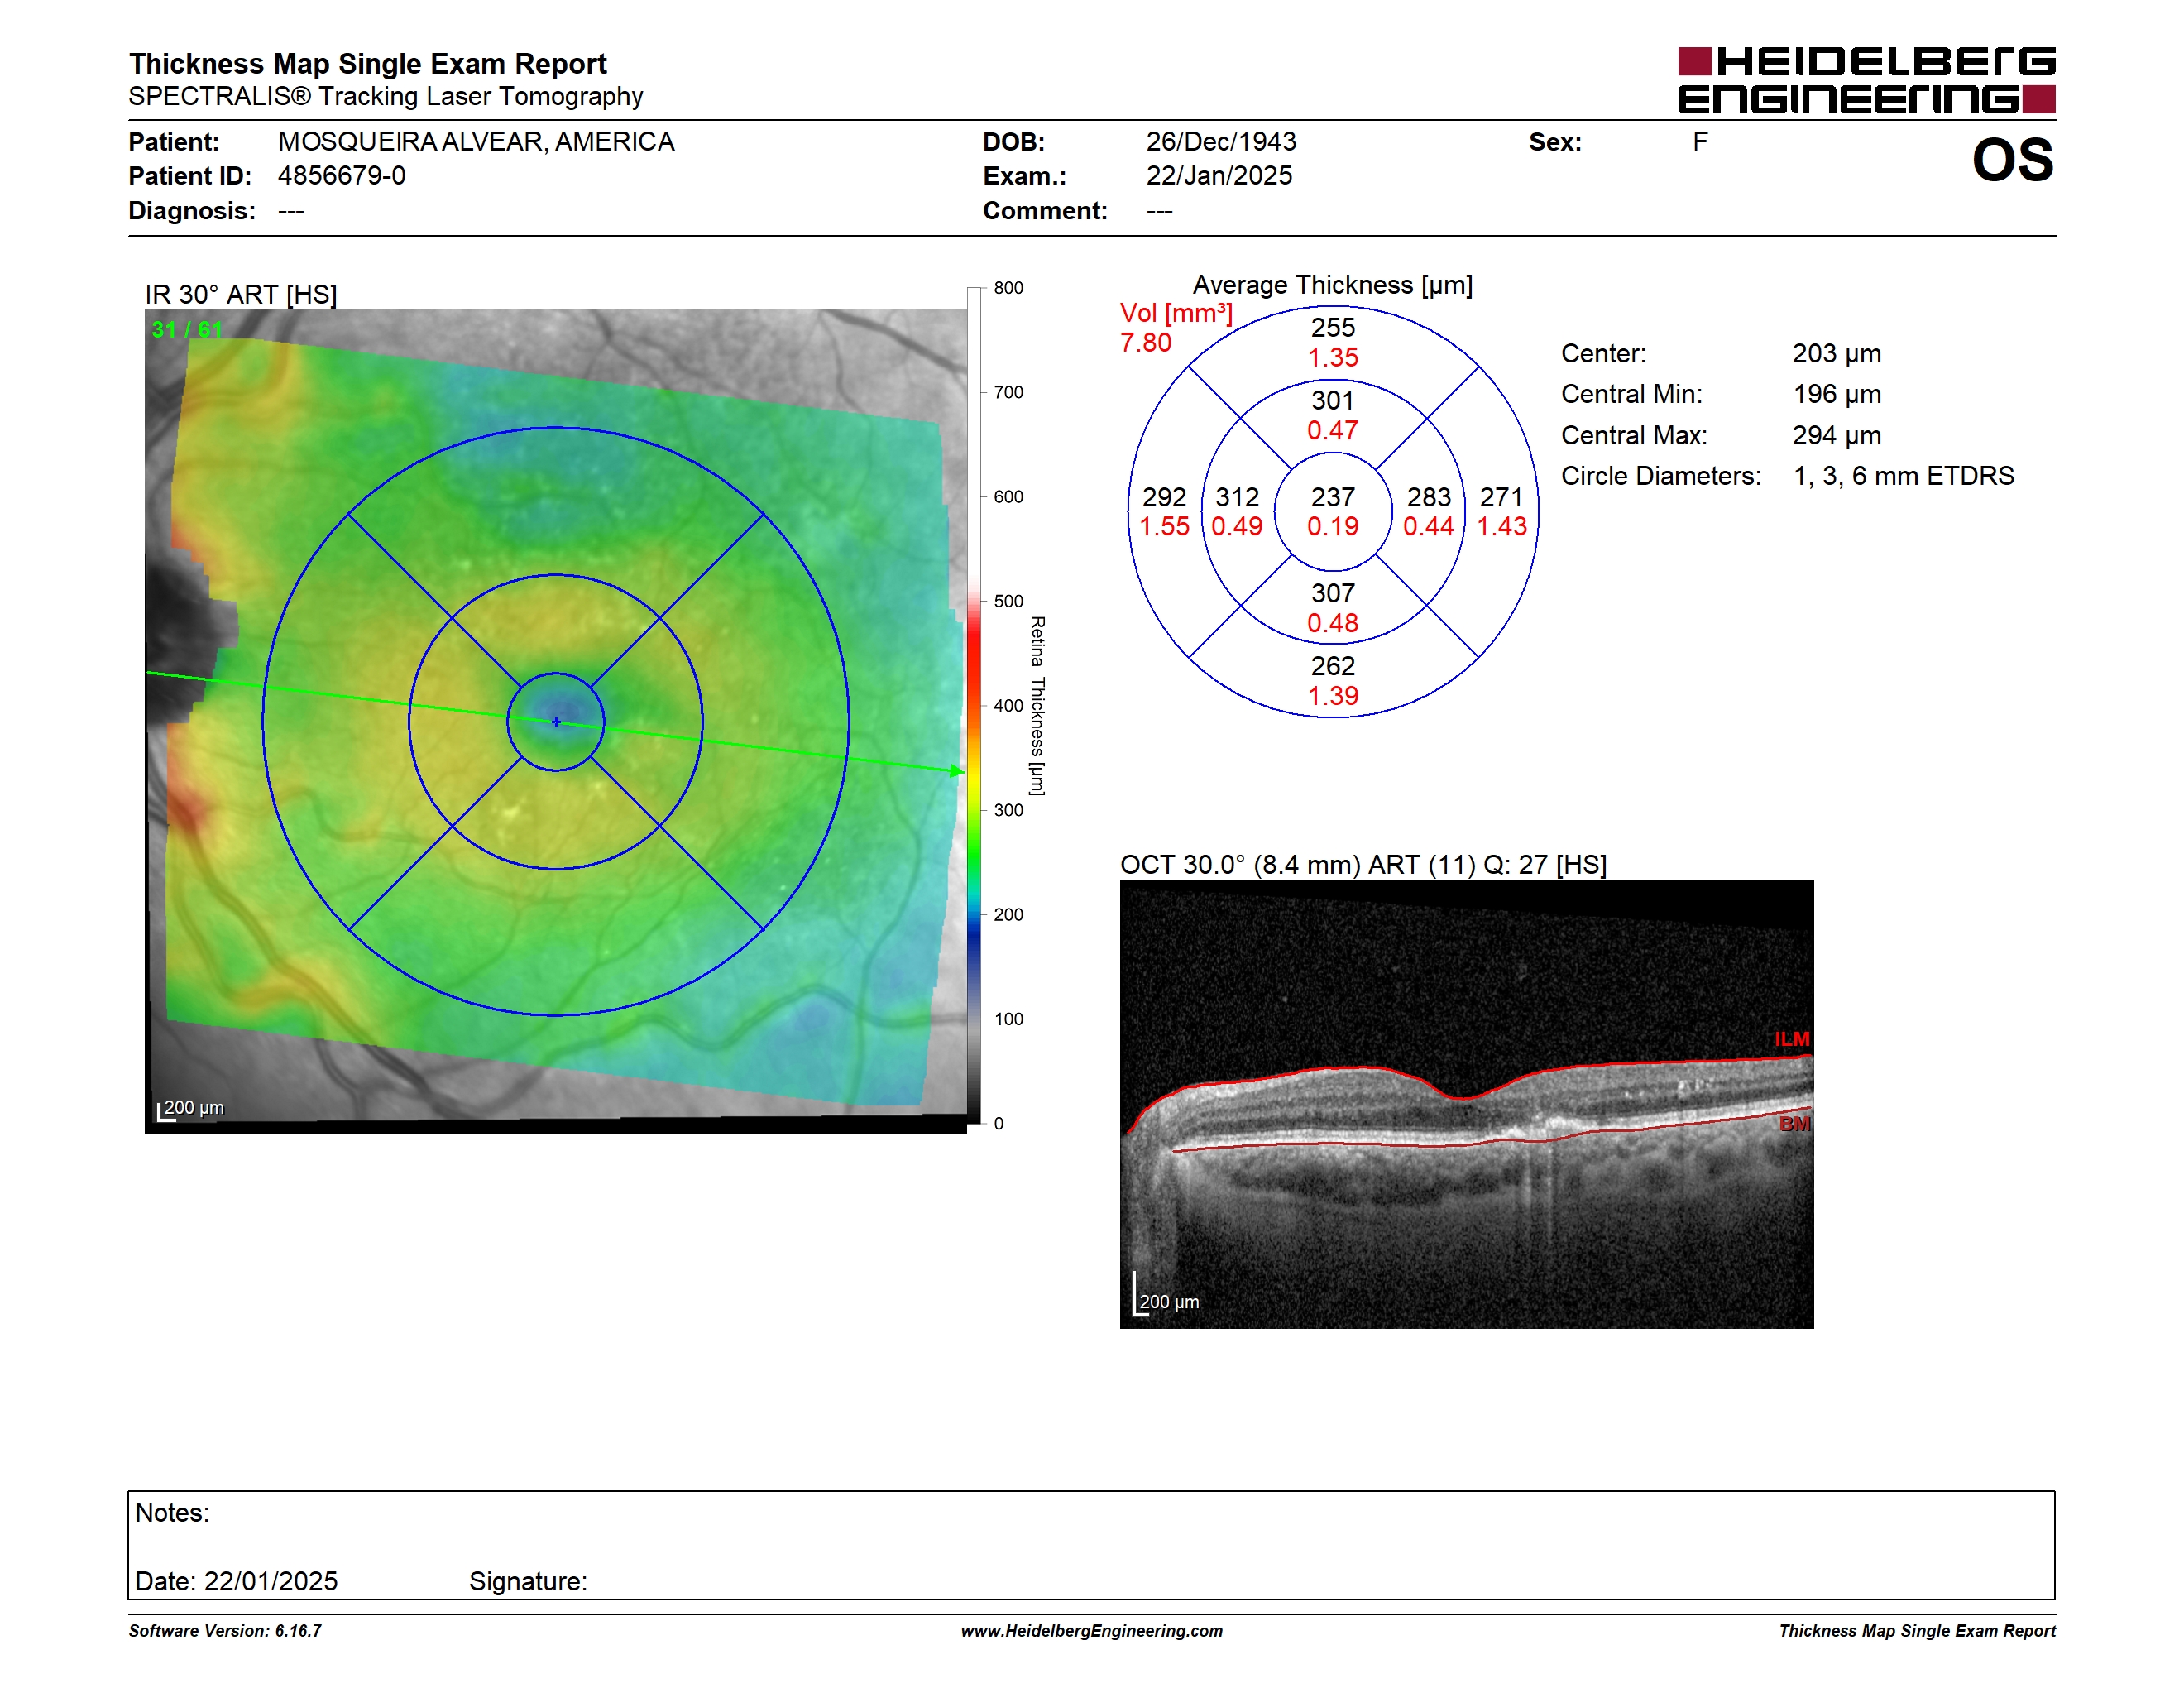Click the footer Thickness Map Single Exam Report text
Image resolution: width=2184 pixels, height=1688 pixels.
pyautogui.click(x=1917, y=1631)
